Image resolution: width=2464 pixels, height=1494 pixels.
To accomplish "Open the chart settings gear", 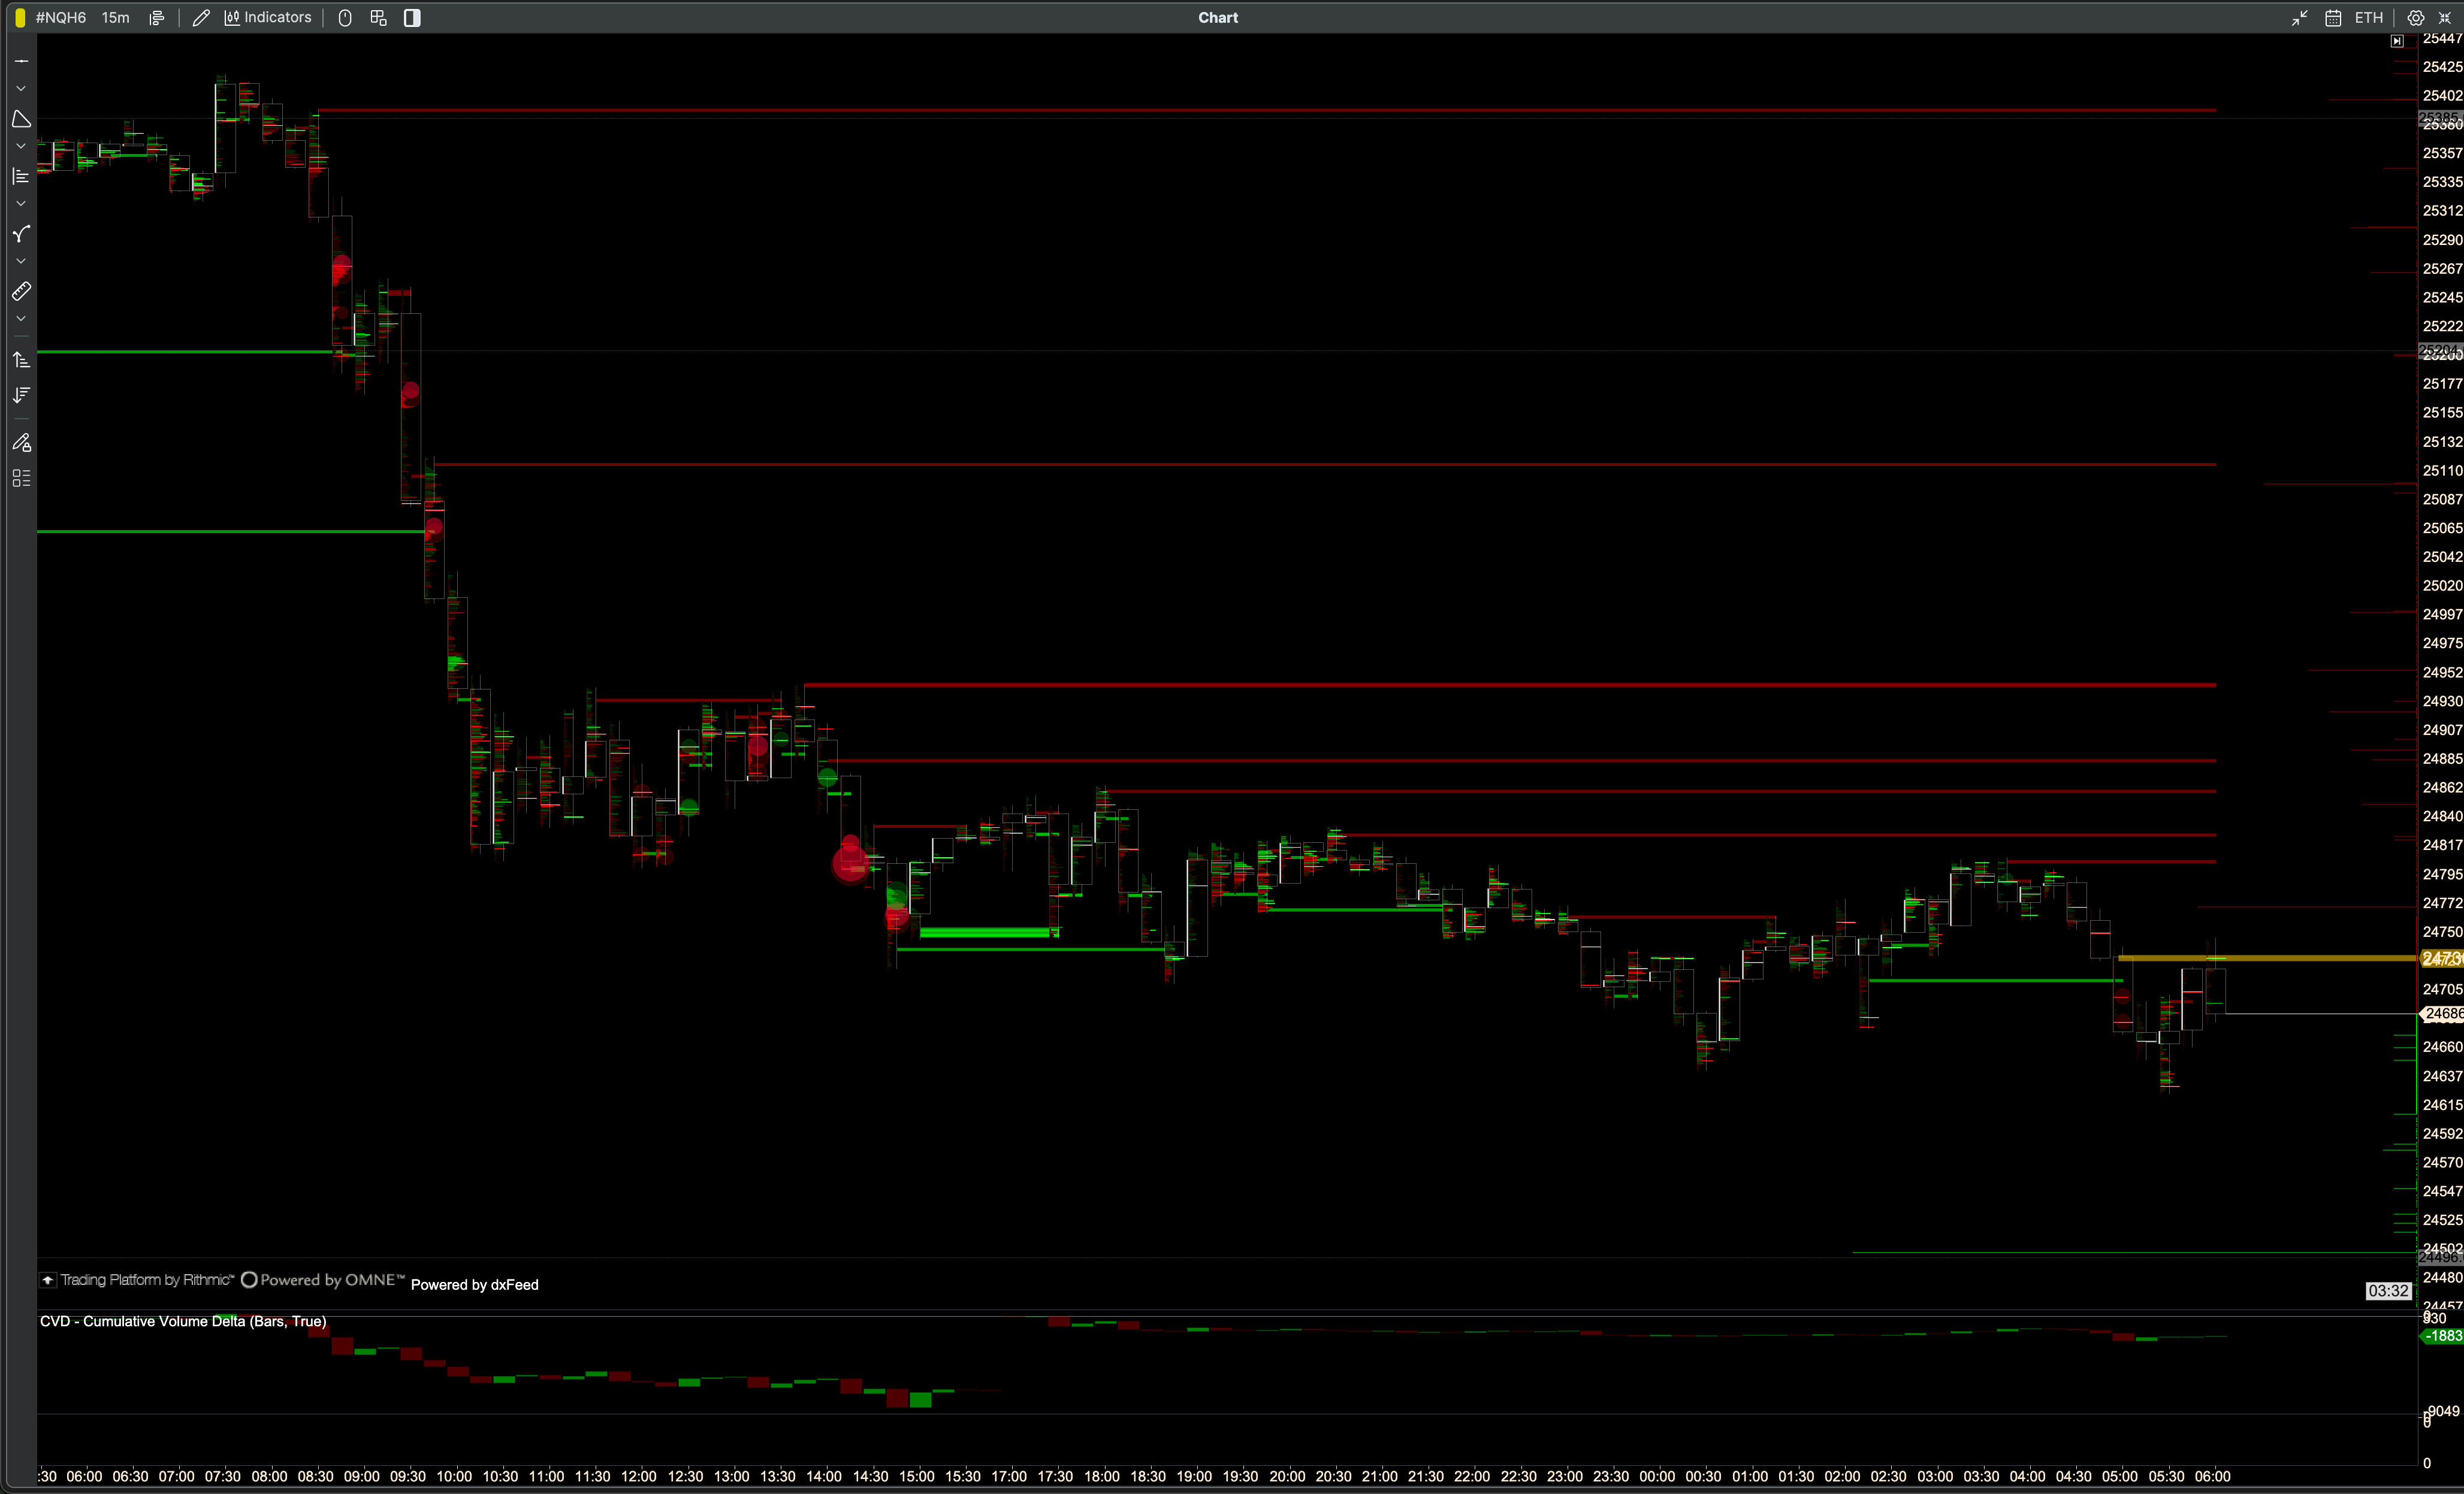I will [x=2415, y=17].
